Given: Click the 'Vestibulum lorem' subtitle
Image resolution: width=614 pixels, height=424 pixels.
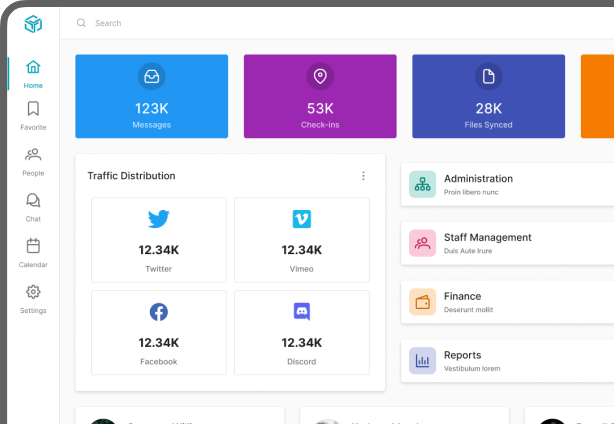Looking at the screenshot, I should coord(472,368).
